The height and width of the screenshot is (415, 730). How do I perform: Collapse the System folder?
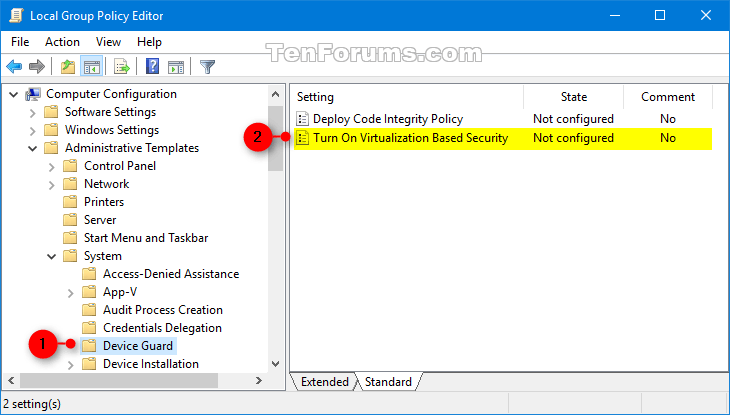tap(52, 257)
